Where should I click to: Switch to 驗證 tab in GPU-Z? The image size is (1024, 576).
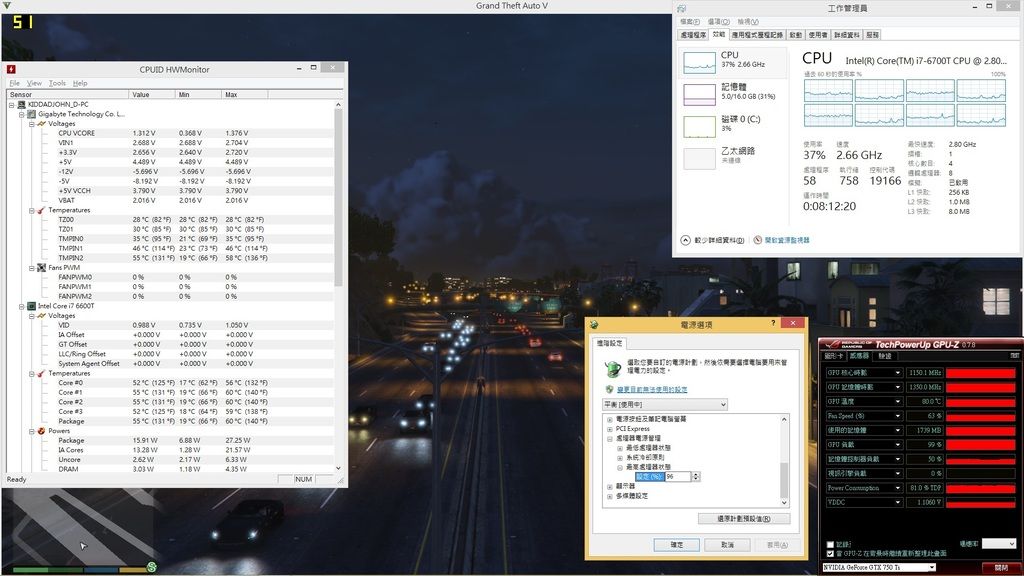(884, 357)
